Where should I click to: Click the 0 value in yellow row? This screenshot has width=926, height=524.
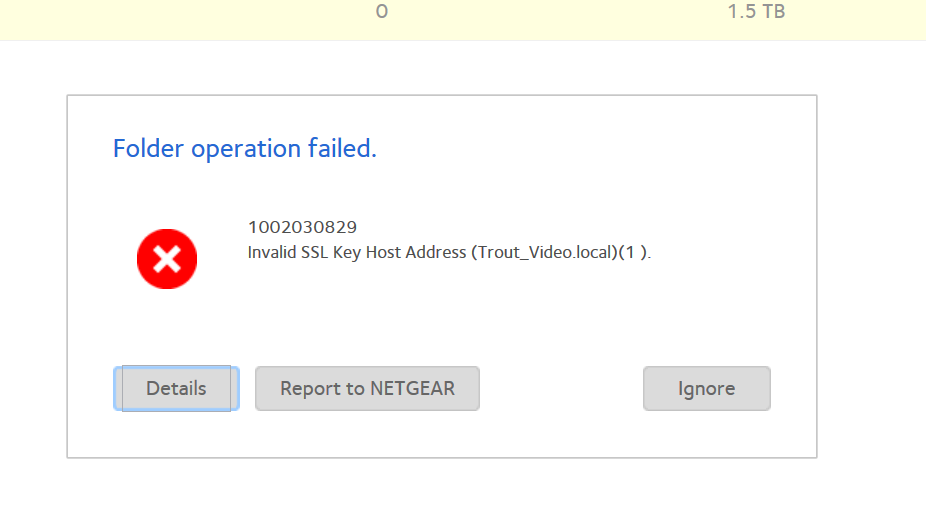[382, 13]
